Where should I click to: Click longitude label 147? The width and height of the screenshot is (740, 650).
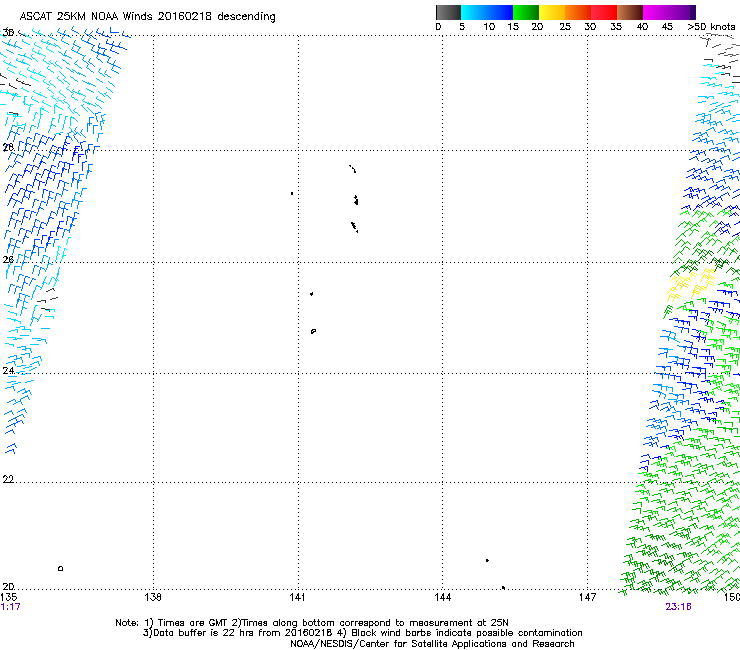(x=587, y=597)
